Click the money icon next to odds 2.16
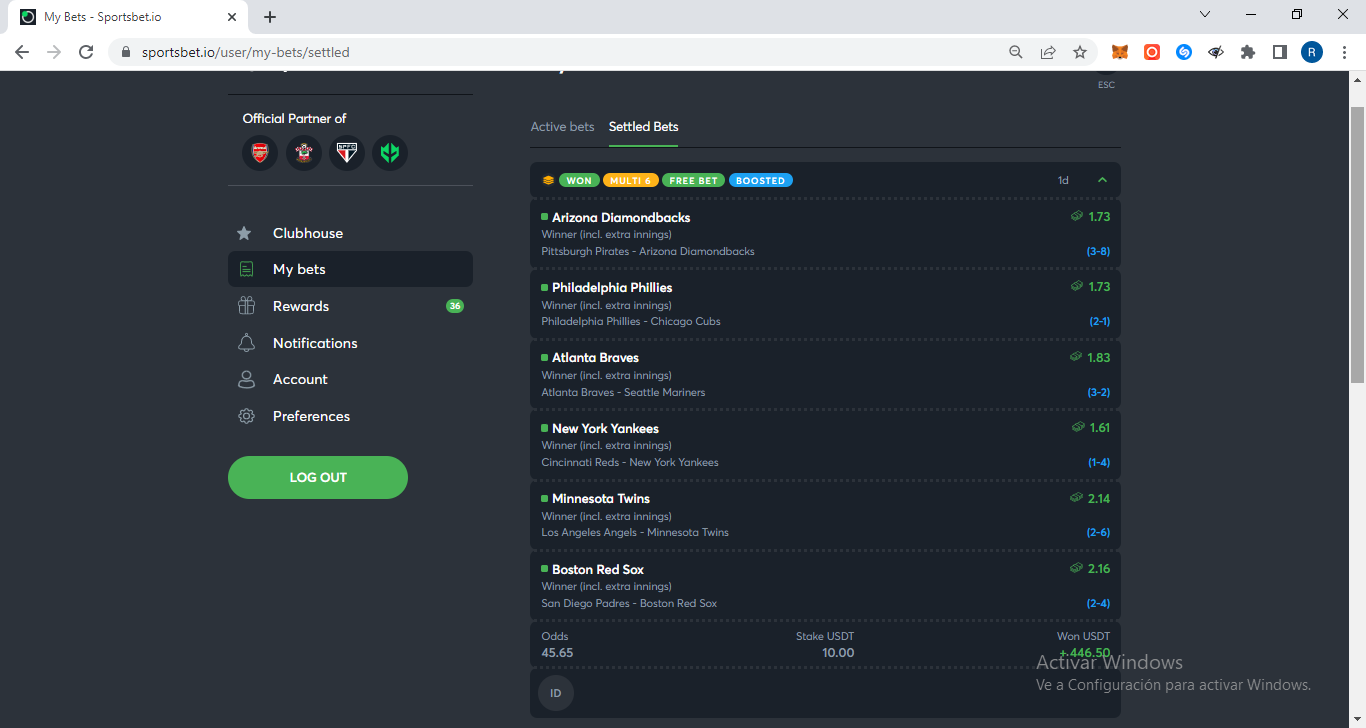Screen dimensions: 1366x728 (x=1077, y=568)
